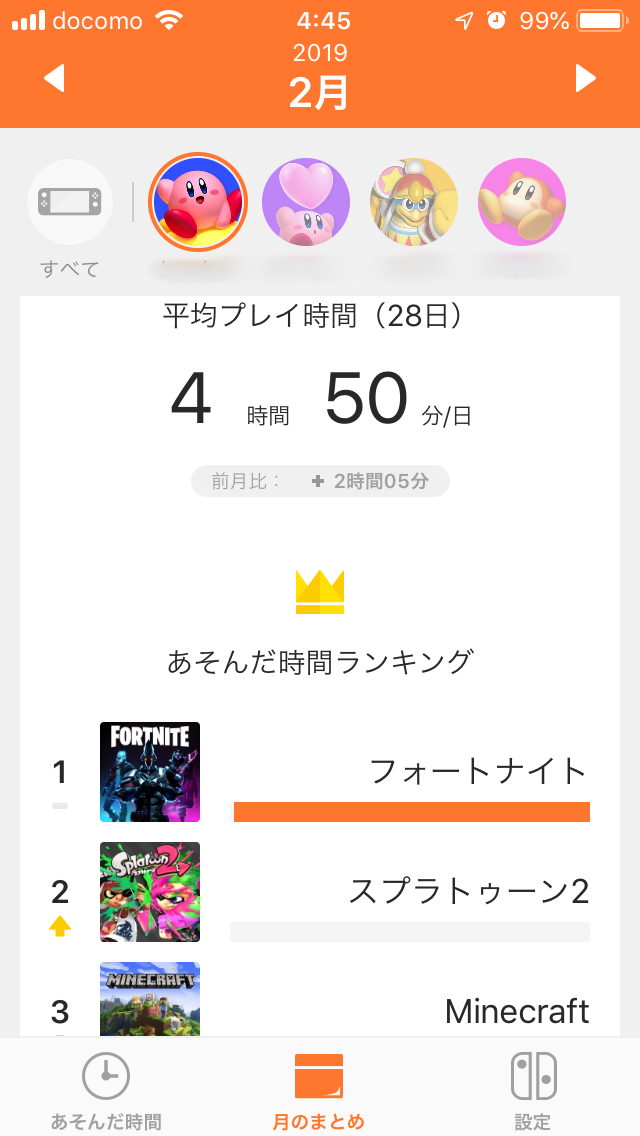This screenshot has height=1136, width=640.
Task: Tap the Minecraft title text
Action: point(517,1011)
